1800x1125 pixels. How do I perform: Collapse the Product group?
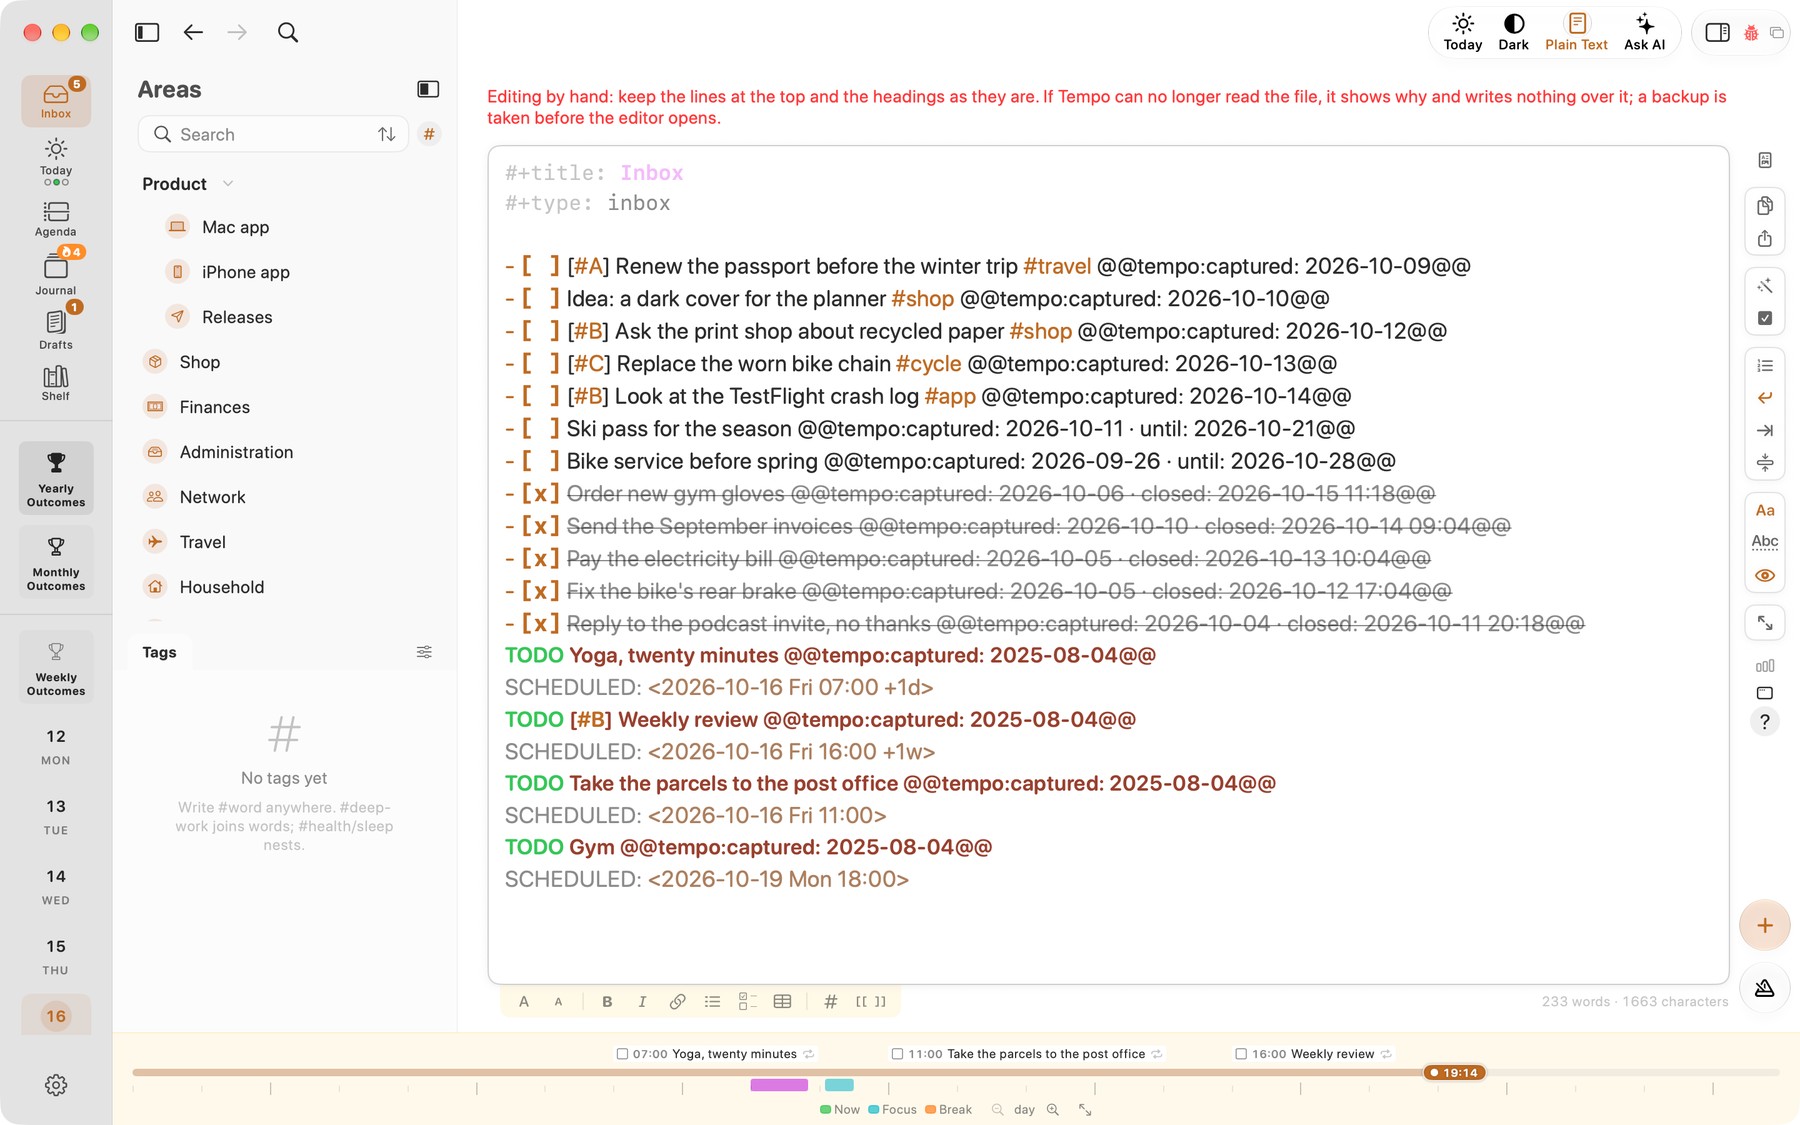click(228, 184)
